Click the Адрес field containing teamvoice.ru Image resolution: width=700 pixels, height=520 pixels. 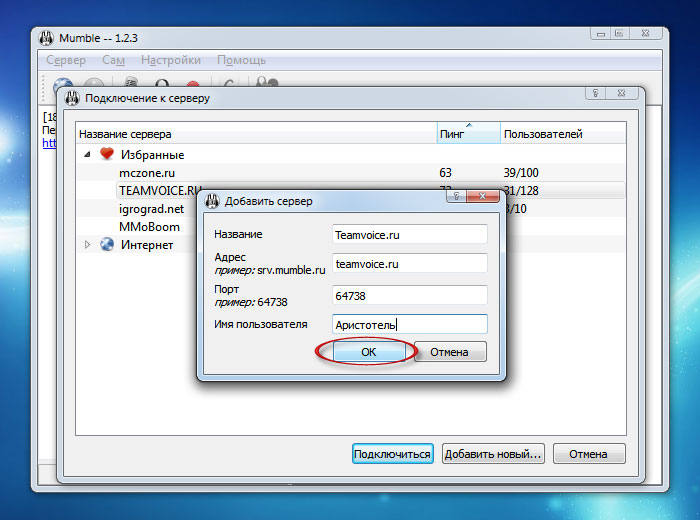tap(409, 263)
